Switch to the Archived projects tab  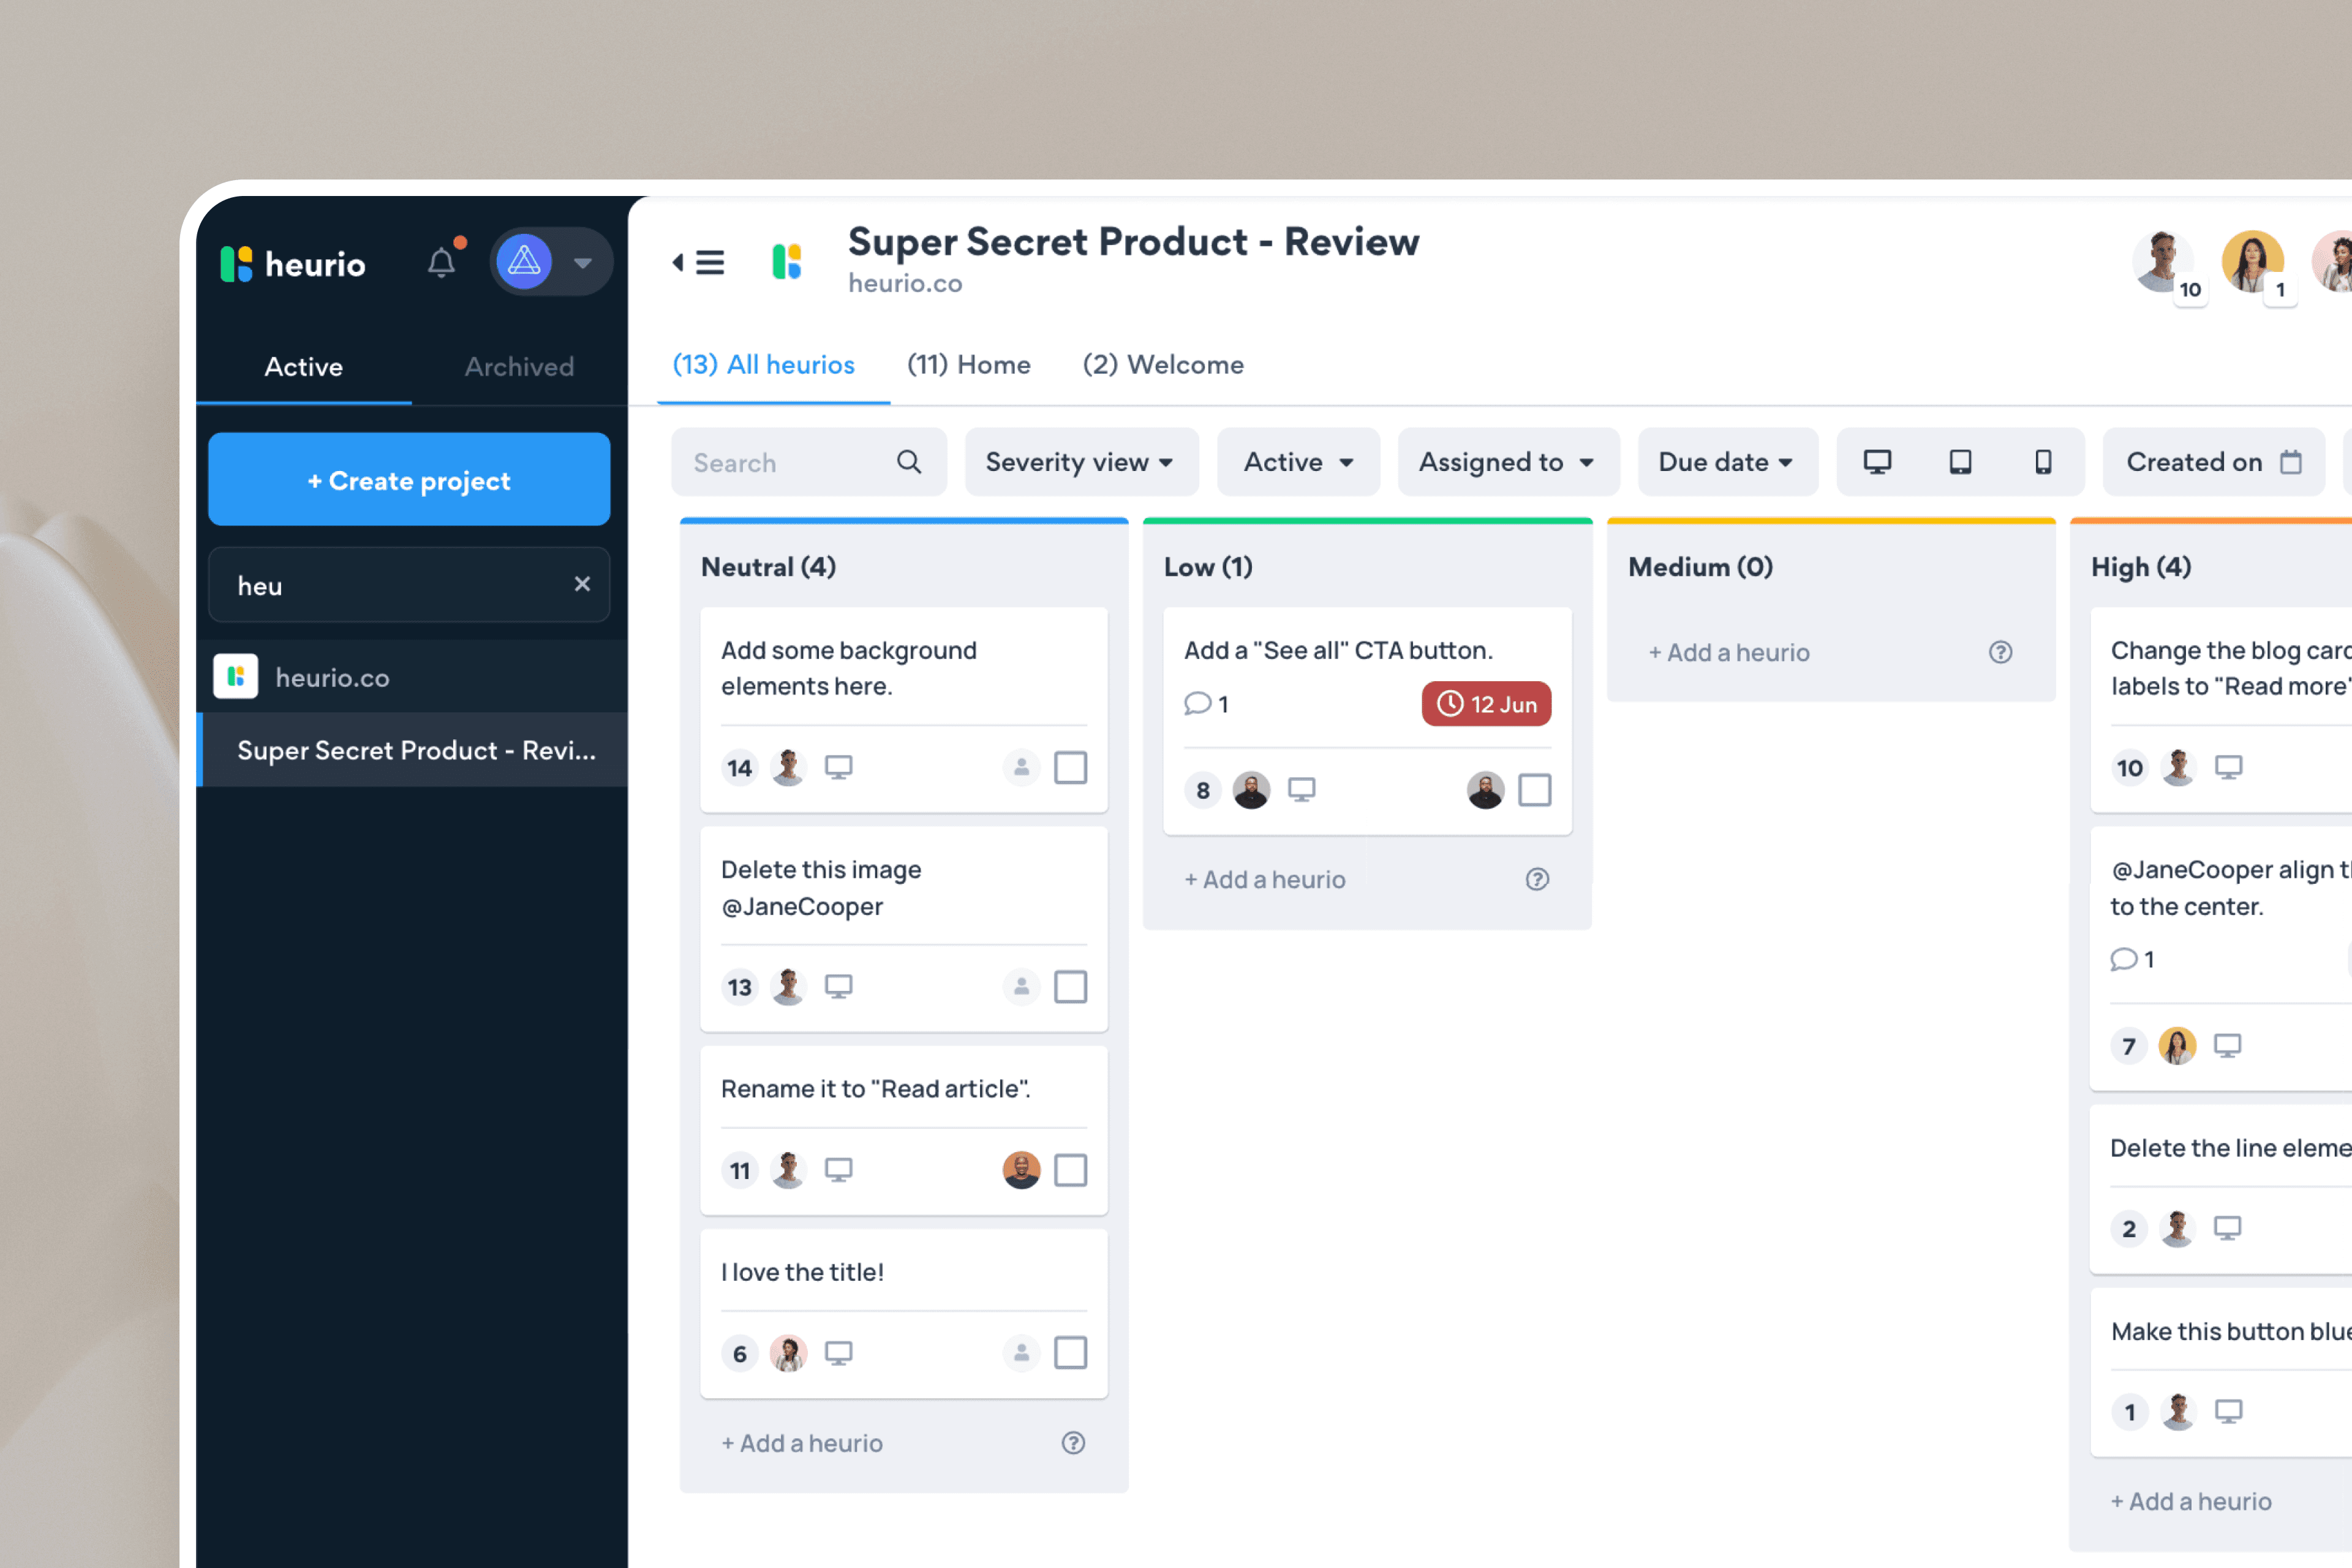pos(519,366)
